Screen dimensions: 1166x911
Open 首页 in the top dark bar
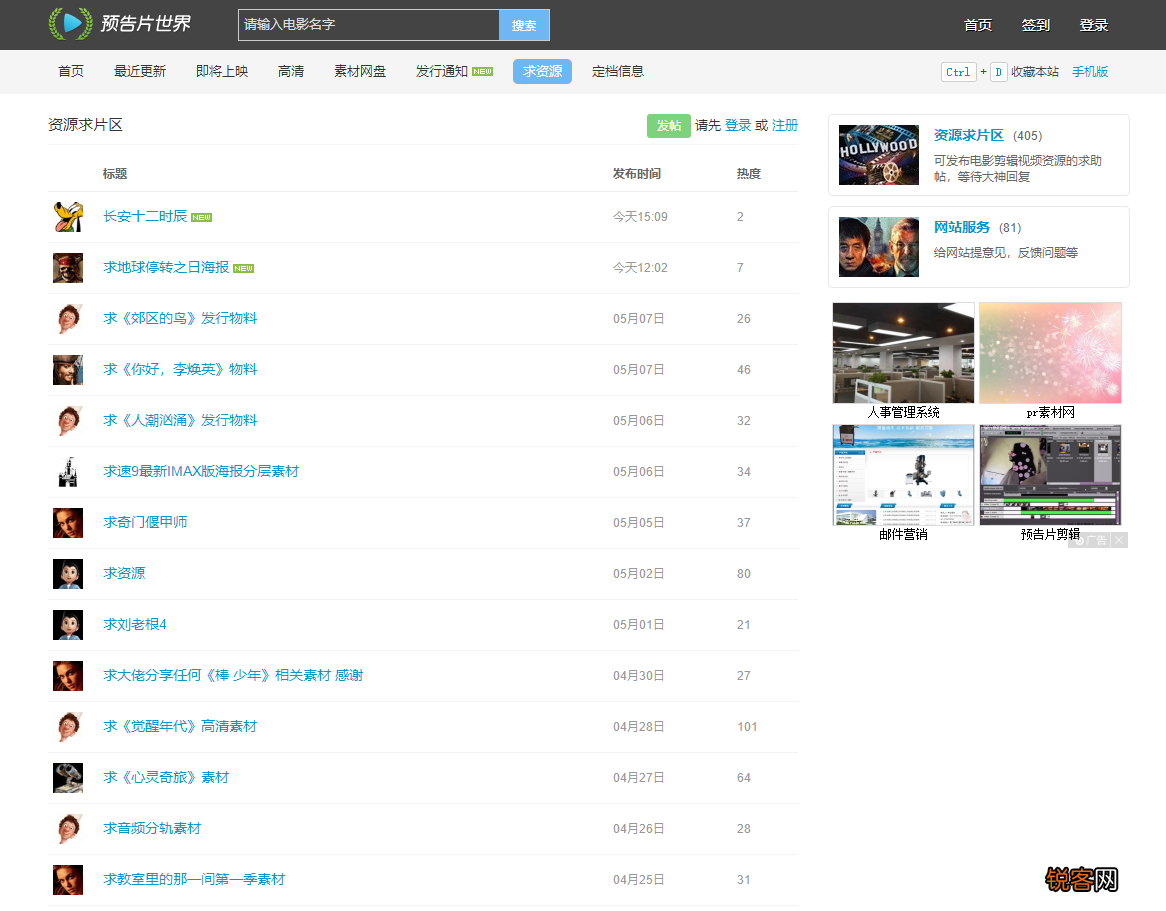[978, 25]
